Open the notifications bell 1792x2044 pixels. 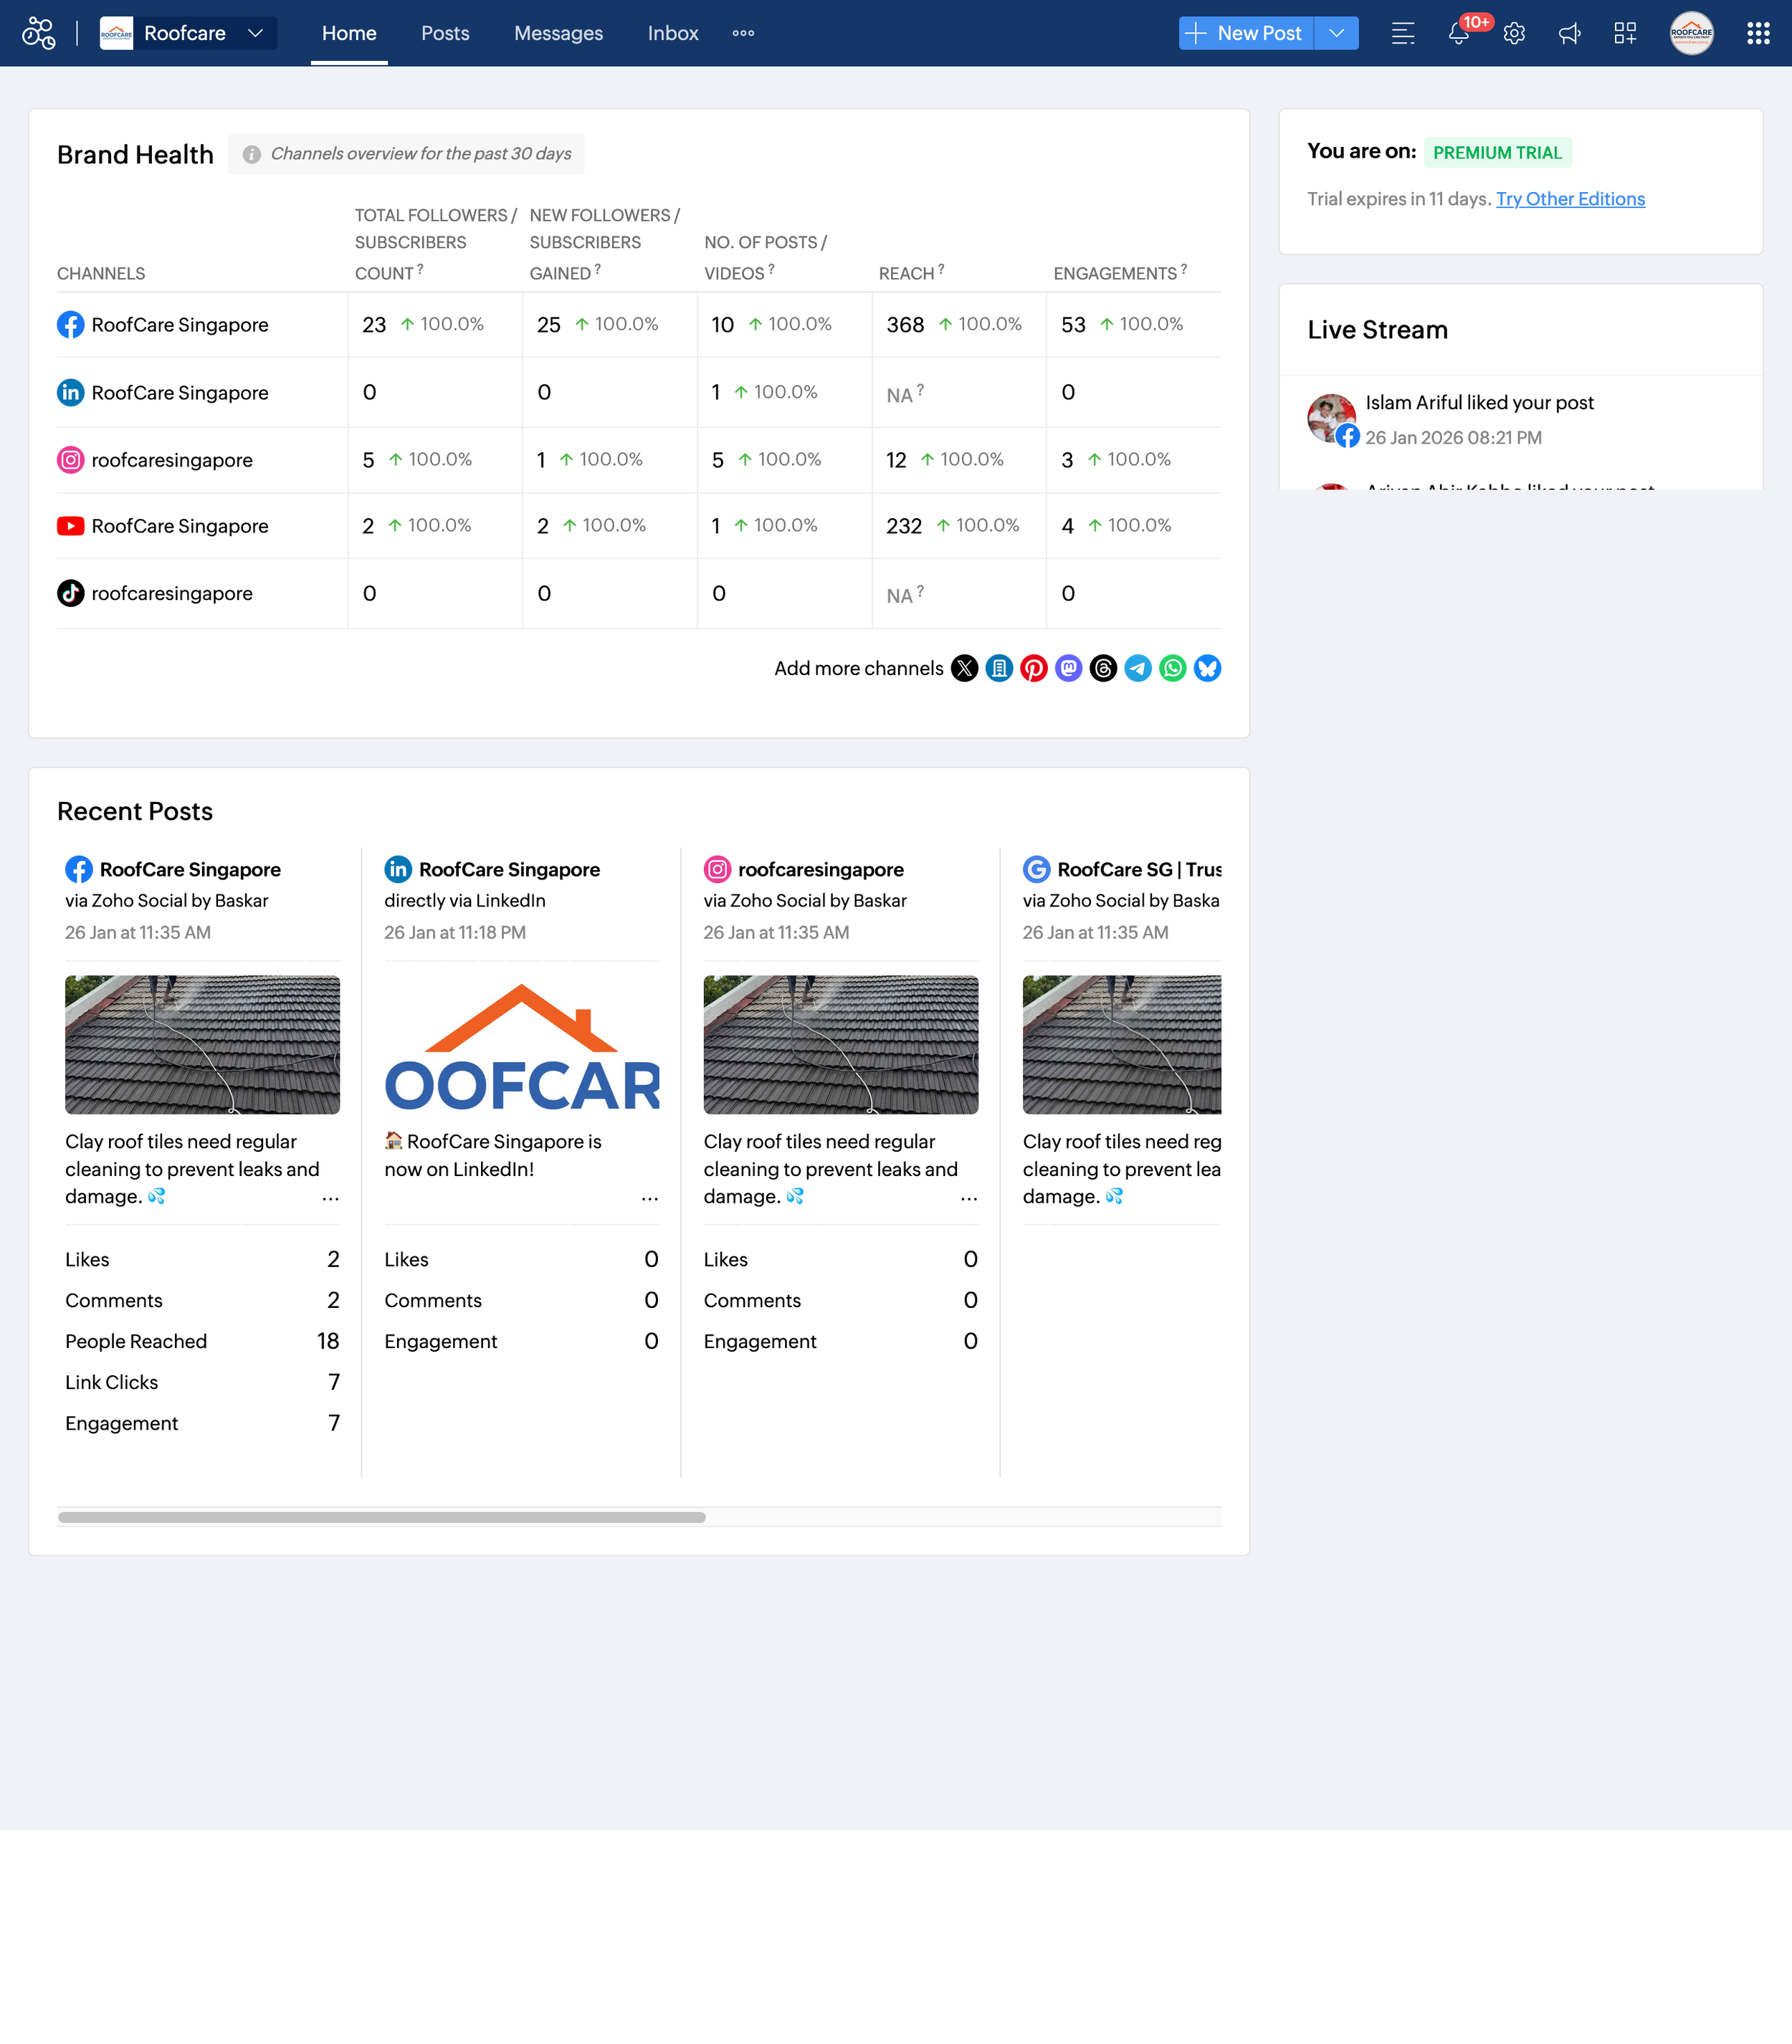pyautogui.click(x=1459, y=33)
